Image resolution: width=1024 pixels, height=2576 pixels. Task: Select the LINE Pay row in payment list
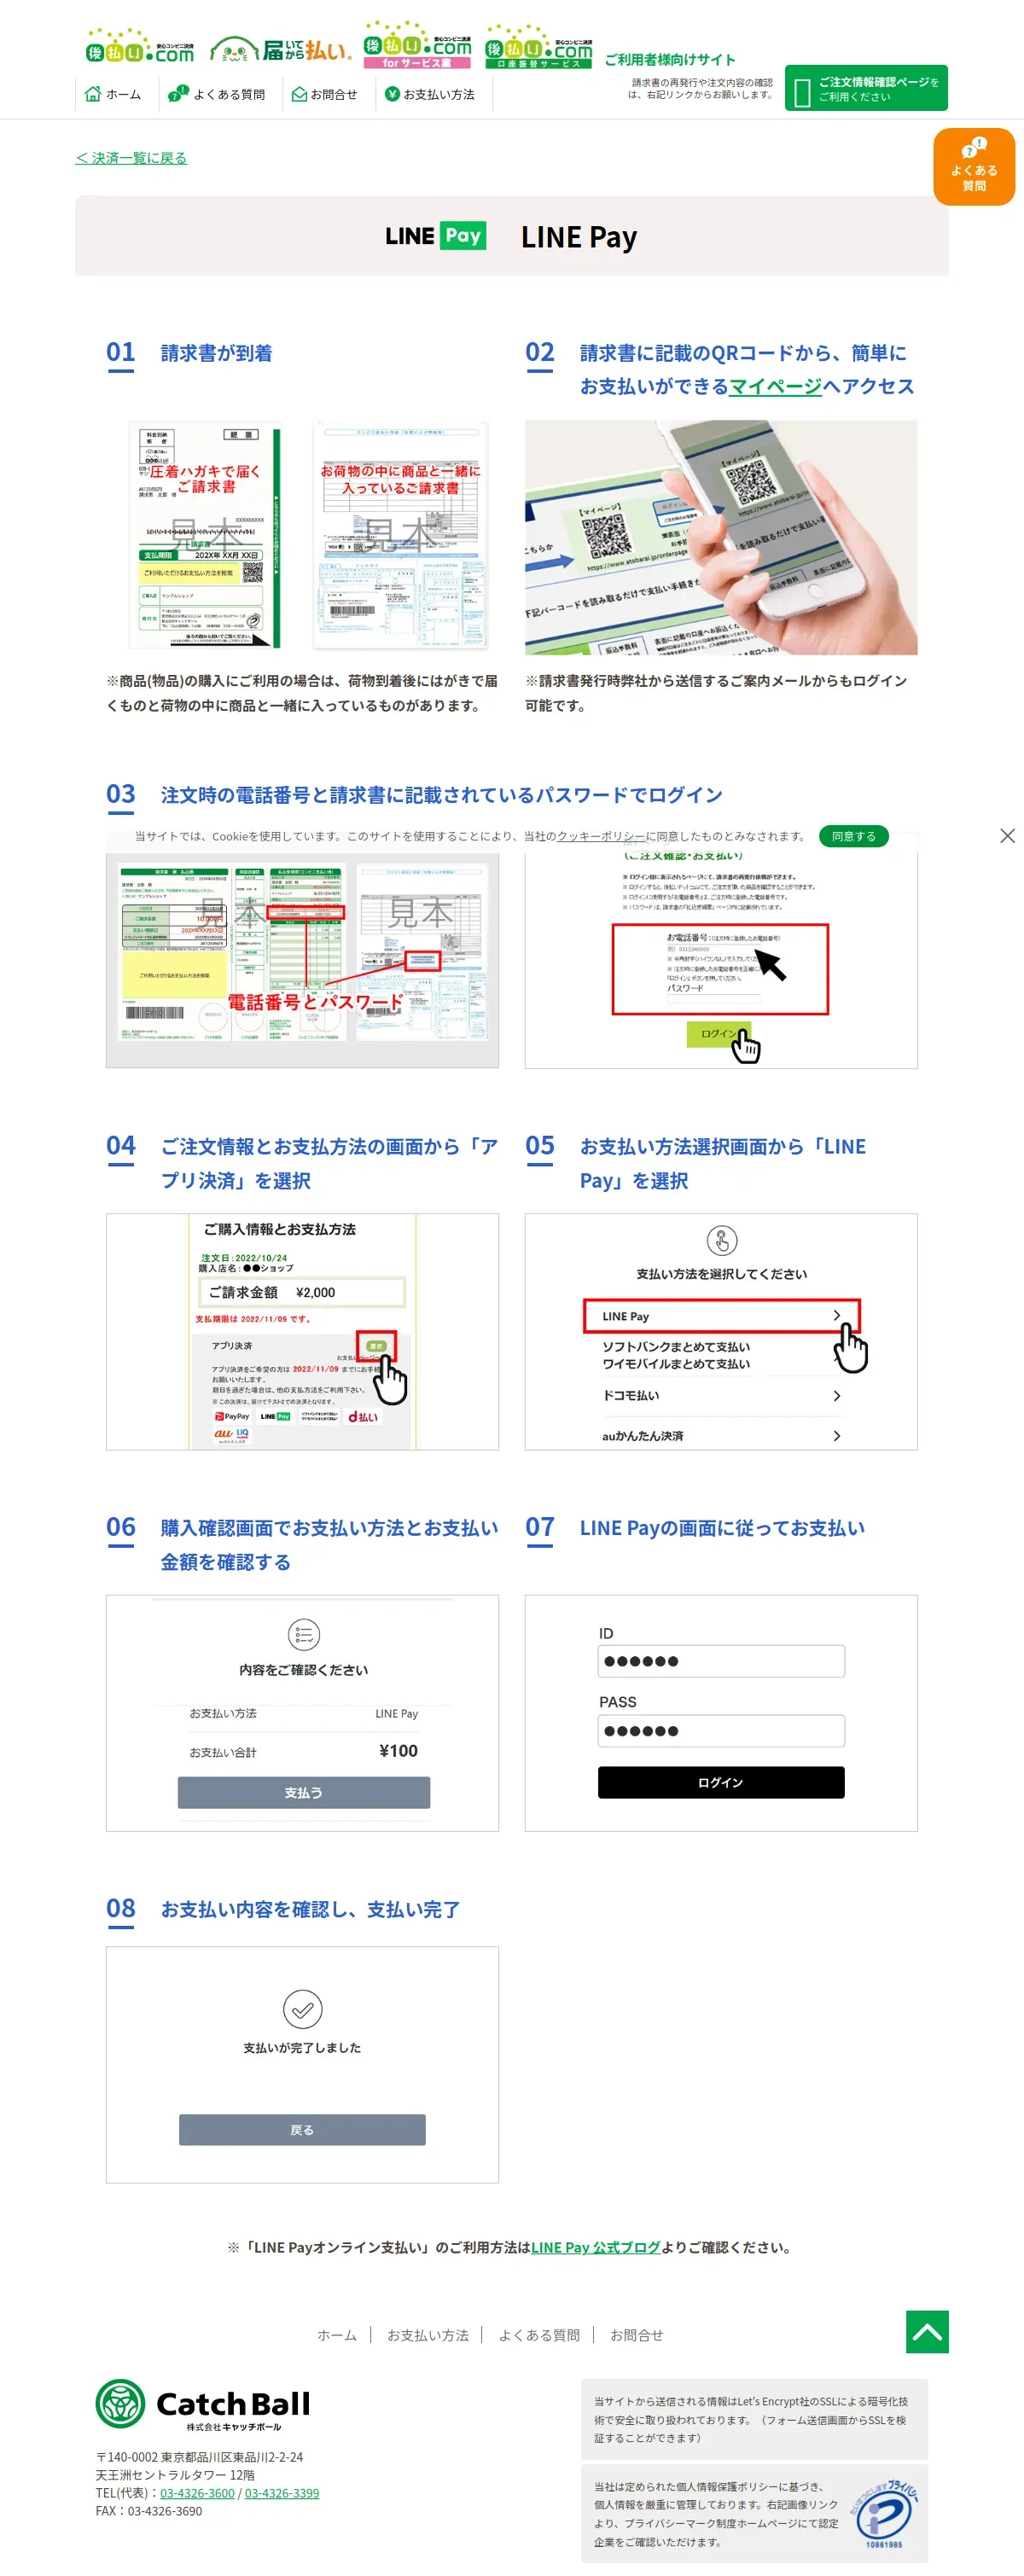[721, 1316]
